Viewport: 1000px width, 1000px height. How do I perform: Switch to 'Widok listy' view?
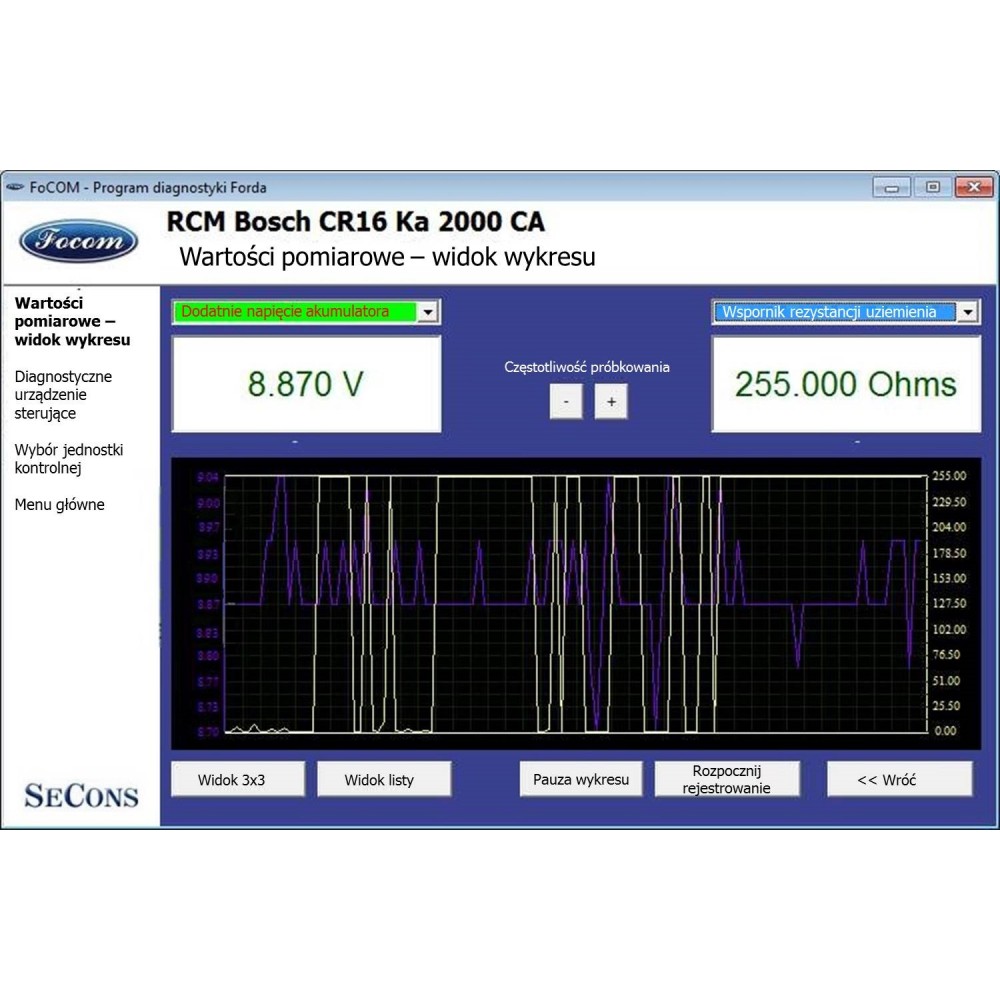pyautogui.click(x=384, y=779)
